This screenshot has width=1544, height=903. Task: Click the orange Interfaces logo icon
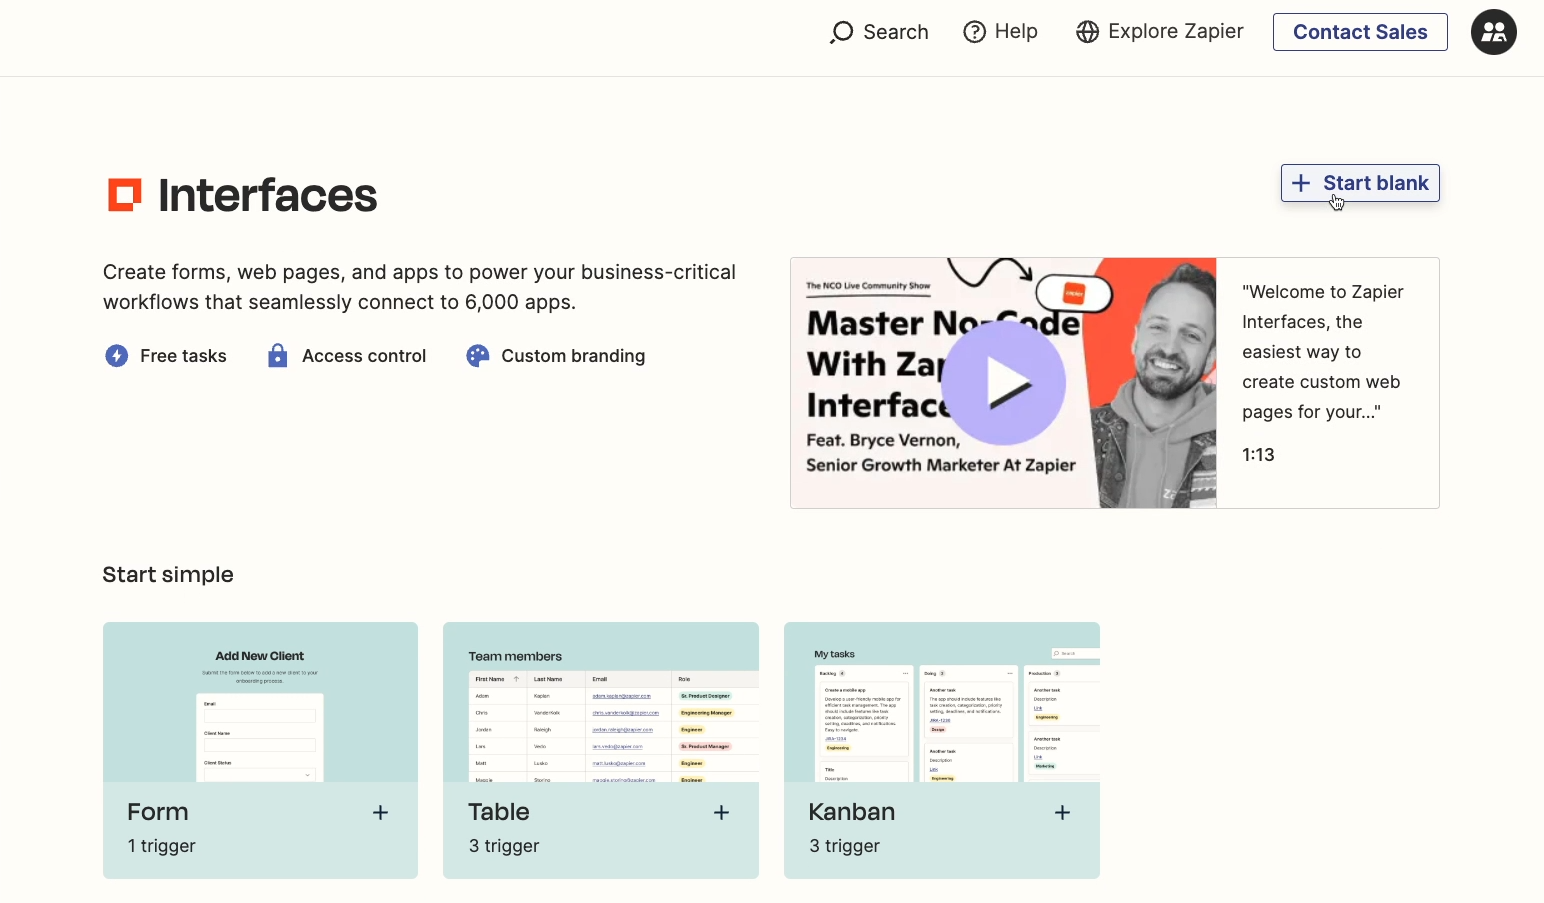[123, 194]
